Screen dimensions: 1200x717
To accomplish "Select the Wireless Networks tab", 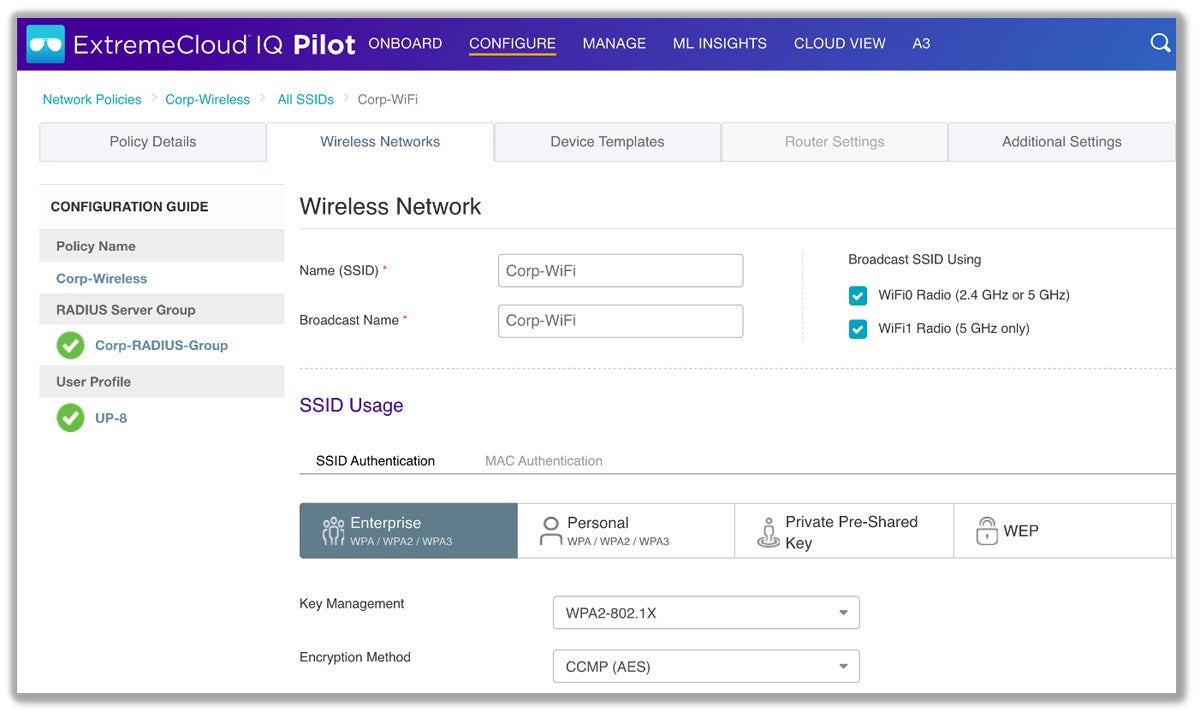I will (380, 142).
